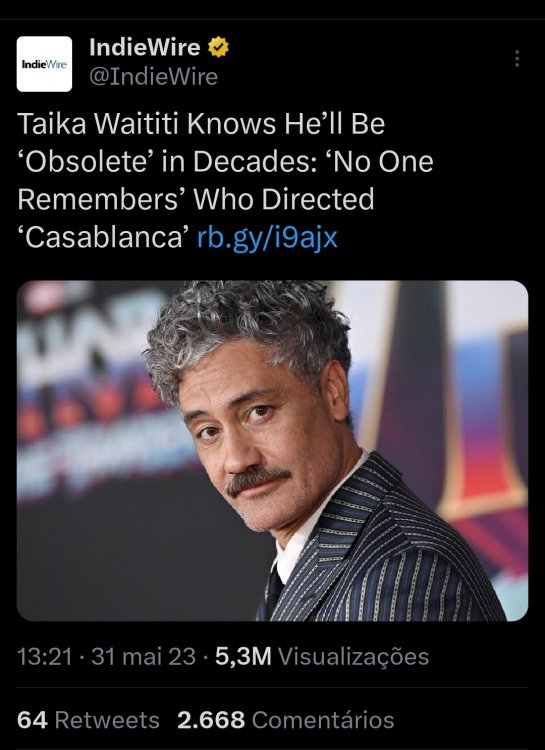Viewport: 545px width, 750px height.
Task: Follow the rb.gy/i9ajx article link
Action: 267,237
